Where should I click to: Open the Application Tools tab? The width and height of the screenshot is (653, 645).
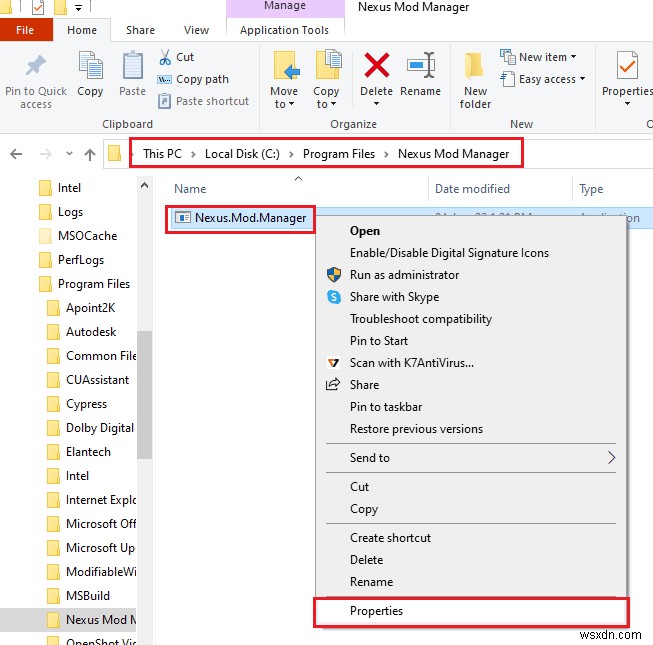284,30
